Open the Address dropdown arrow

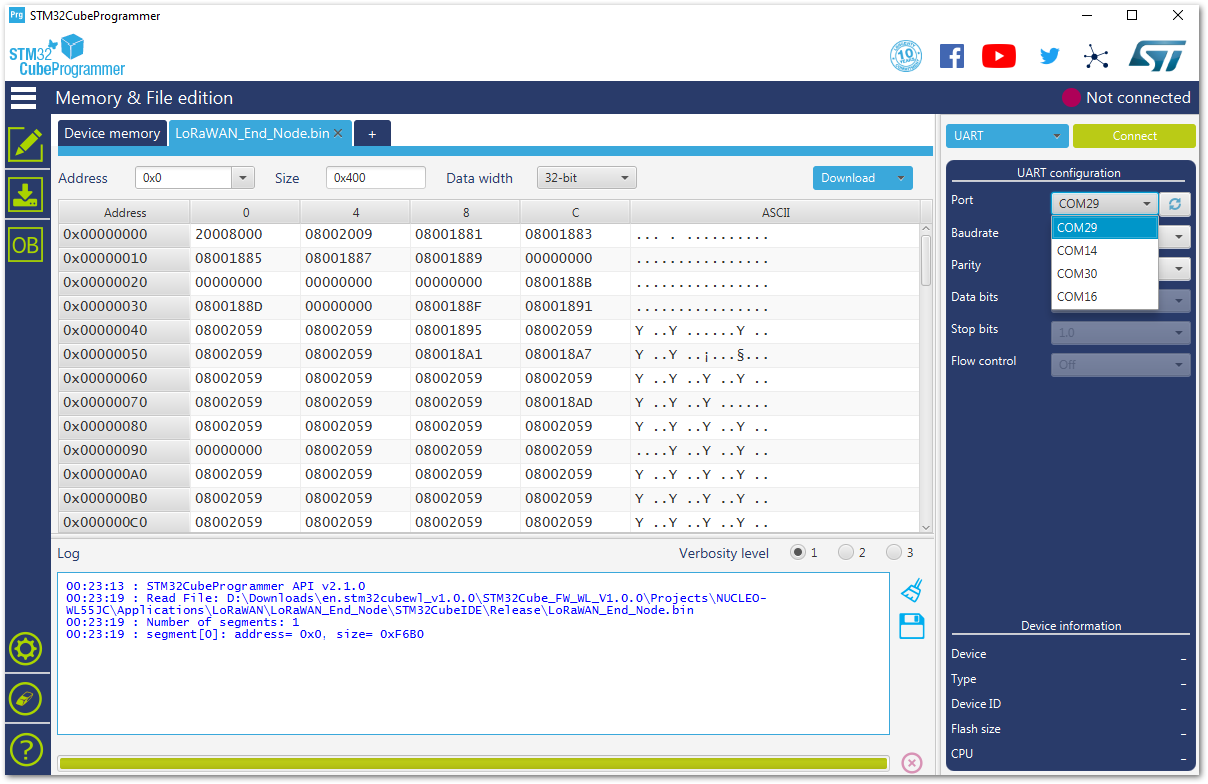pyautogui.click(x=243, y=178)
